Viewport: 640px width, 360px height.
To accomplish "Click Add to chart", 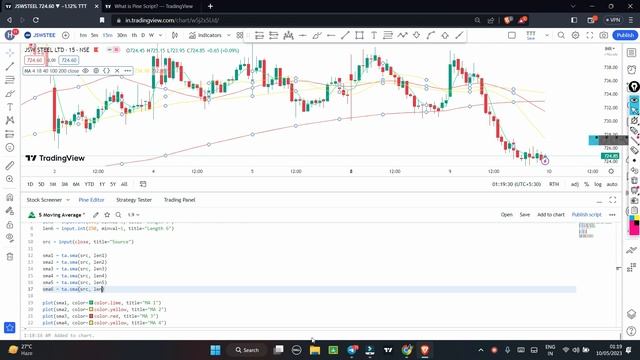I will click(551, 215).
